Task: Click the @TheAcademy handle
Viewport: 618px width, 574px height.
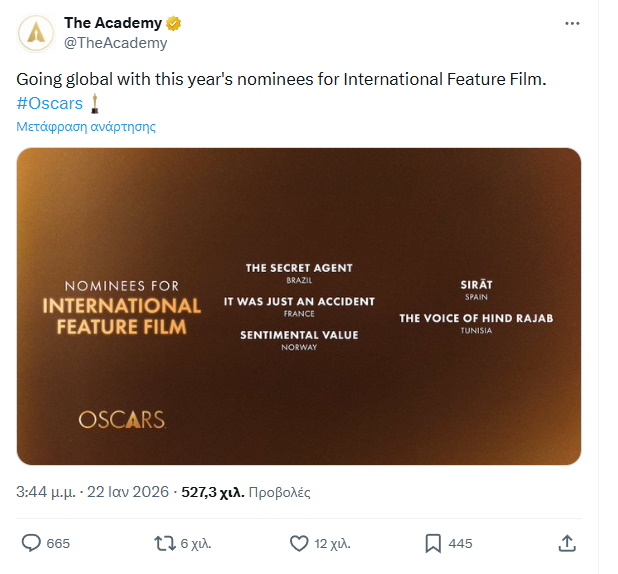Action: pos(116,43)
